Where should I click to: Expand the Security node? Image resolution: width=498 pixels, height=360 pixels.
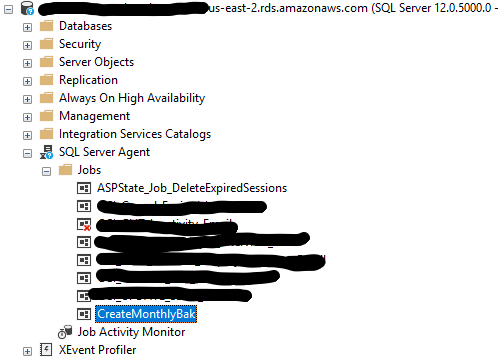pos(27,45)
